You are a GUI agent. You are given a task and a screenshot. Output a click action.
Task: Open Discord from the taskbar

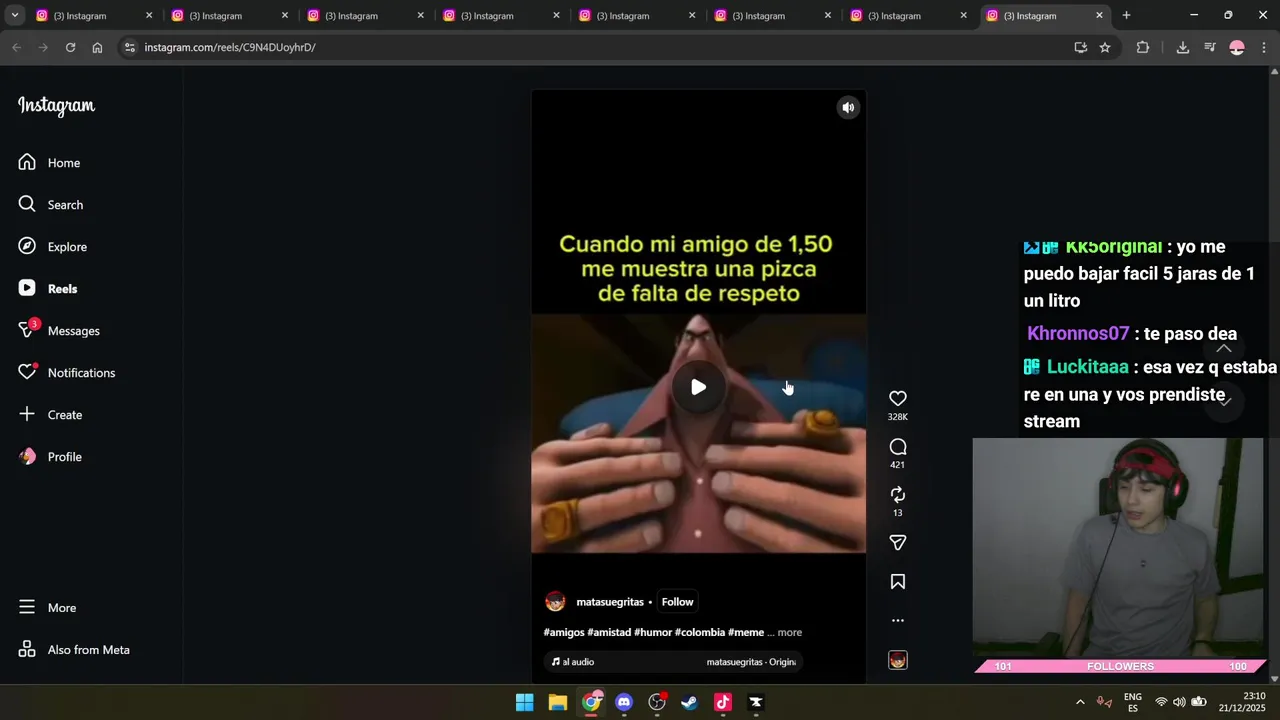(x=624, y=702)
